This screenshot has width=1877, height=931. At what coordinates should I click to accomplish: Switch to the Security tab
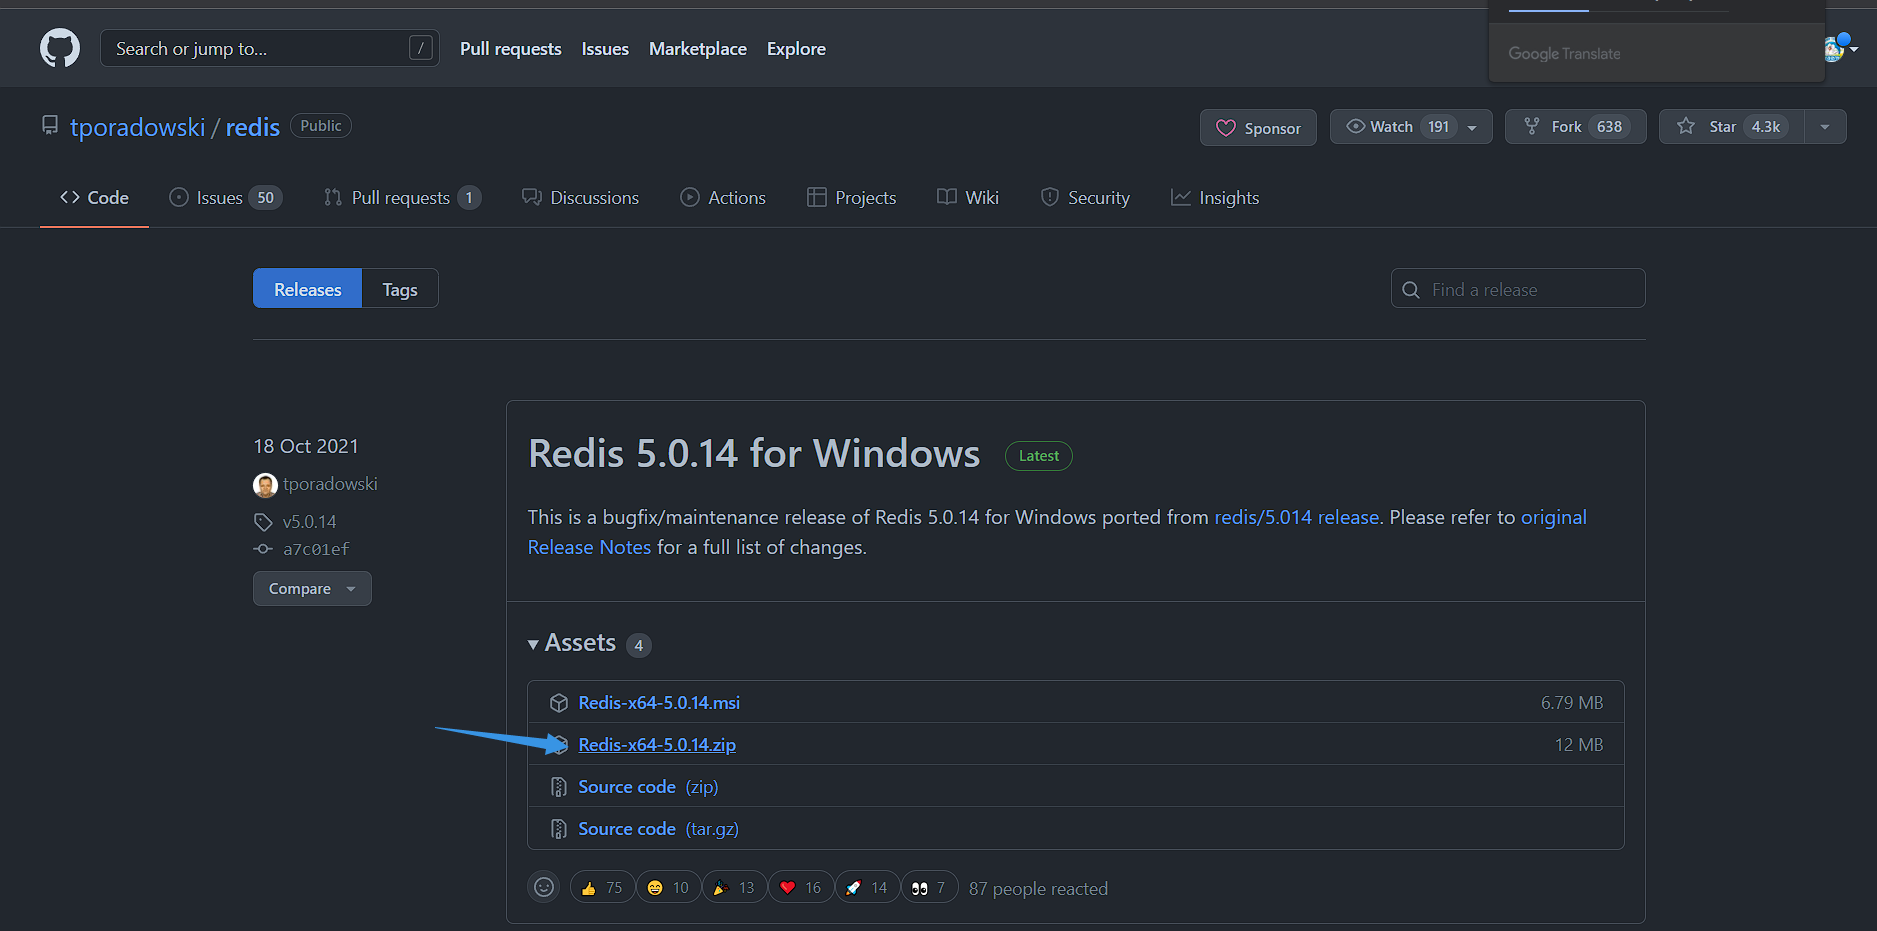1085,198
